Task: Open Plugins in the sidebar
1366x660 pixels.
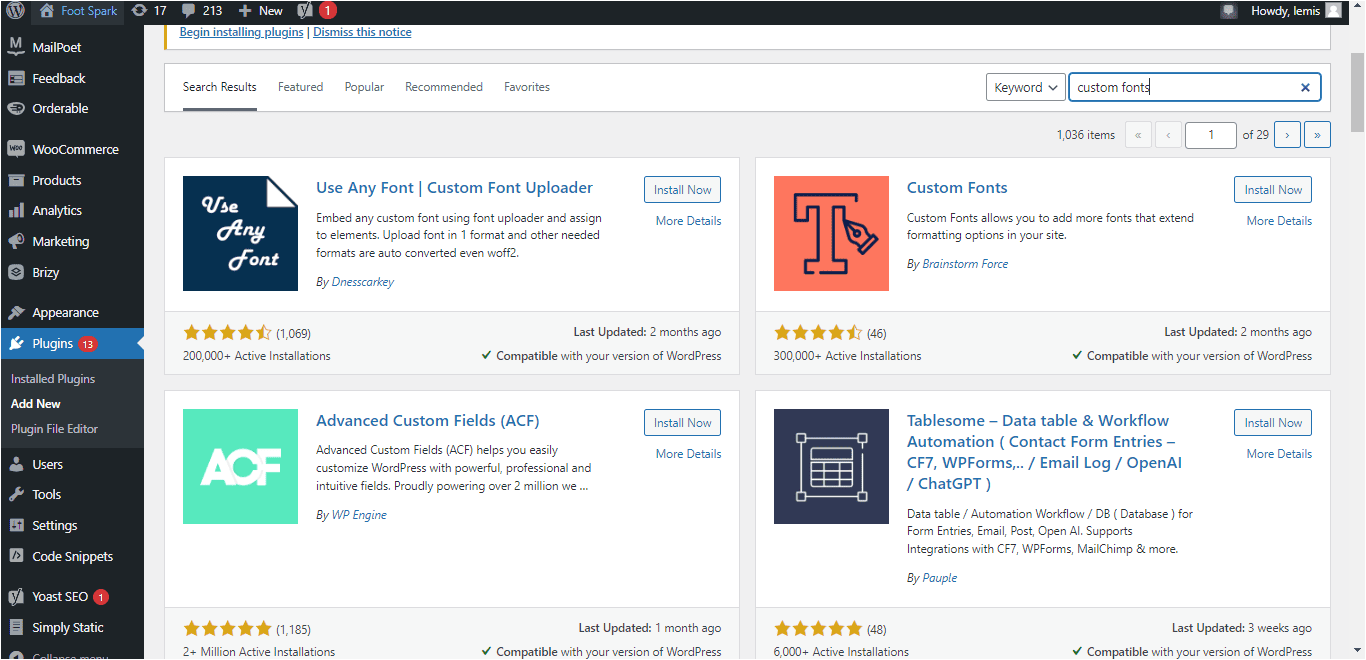Action: [72, 343]
